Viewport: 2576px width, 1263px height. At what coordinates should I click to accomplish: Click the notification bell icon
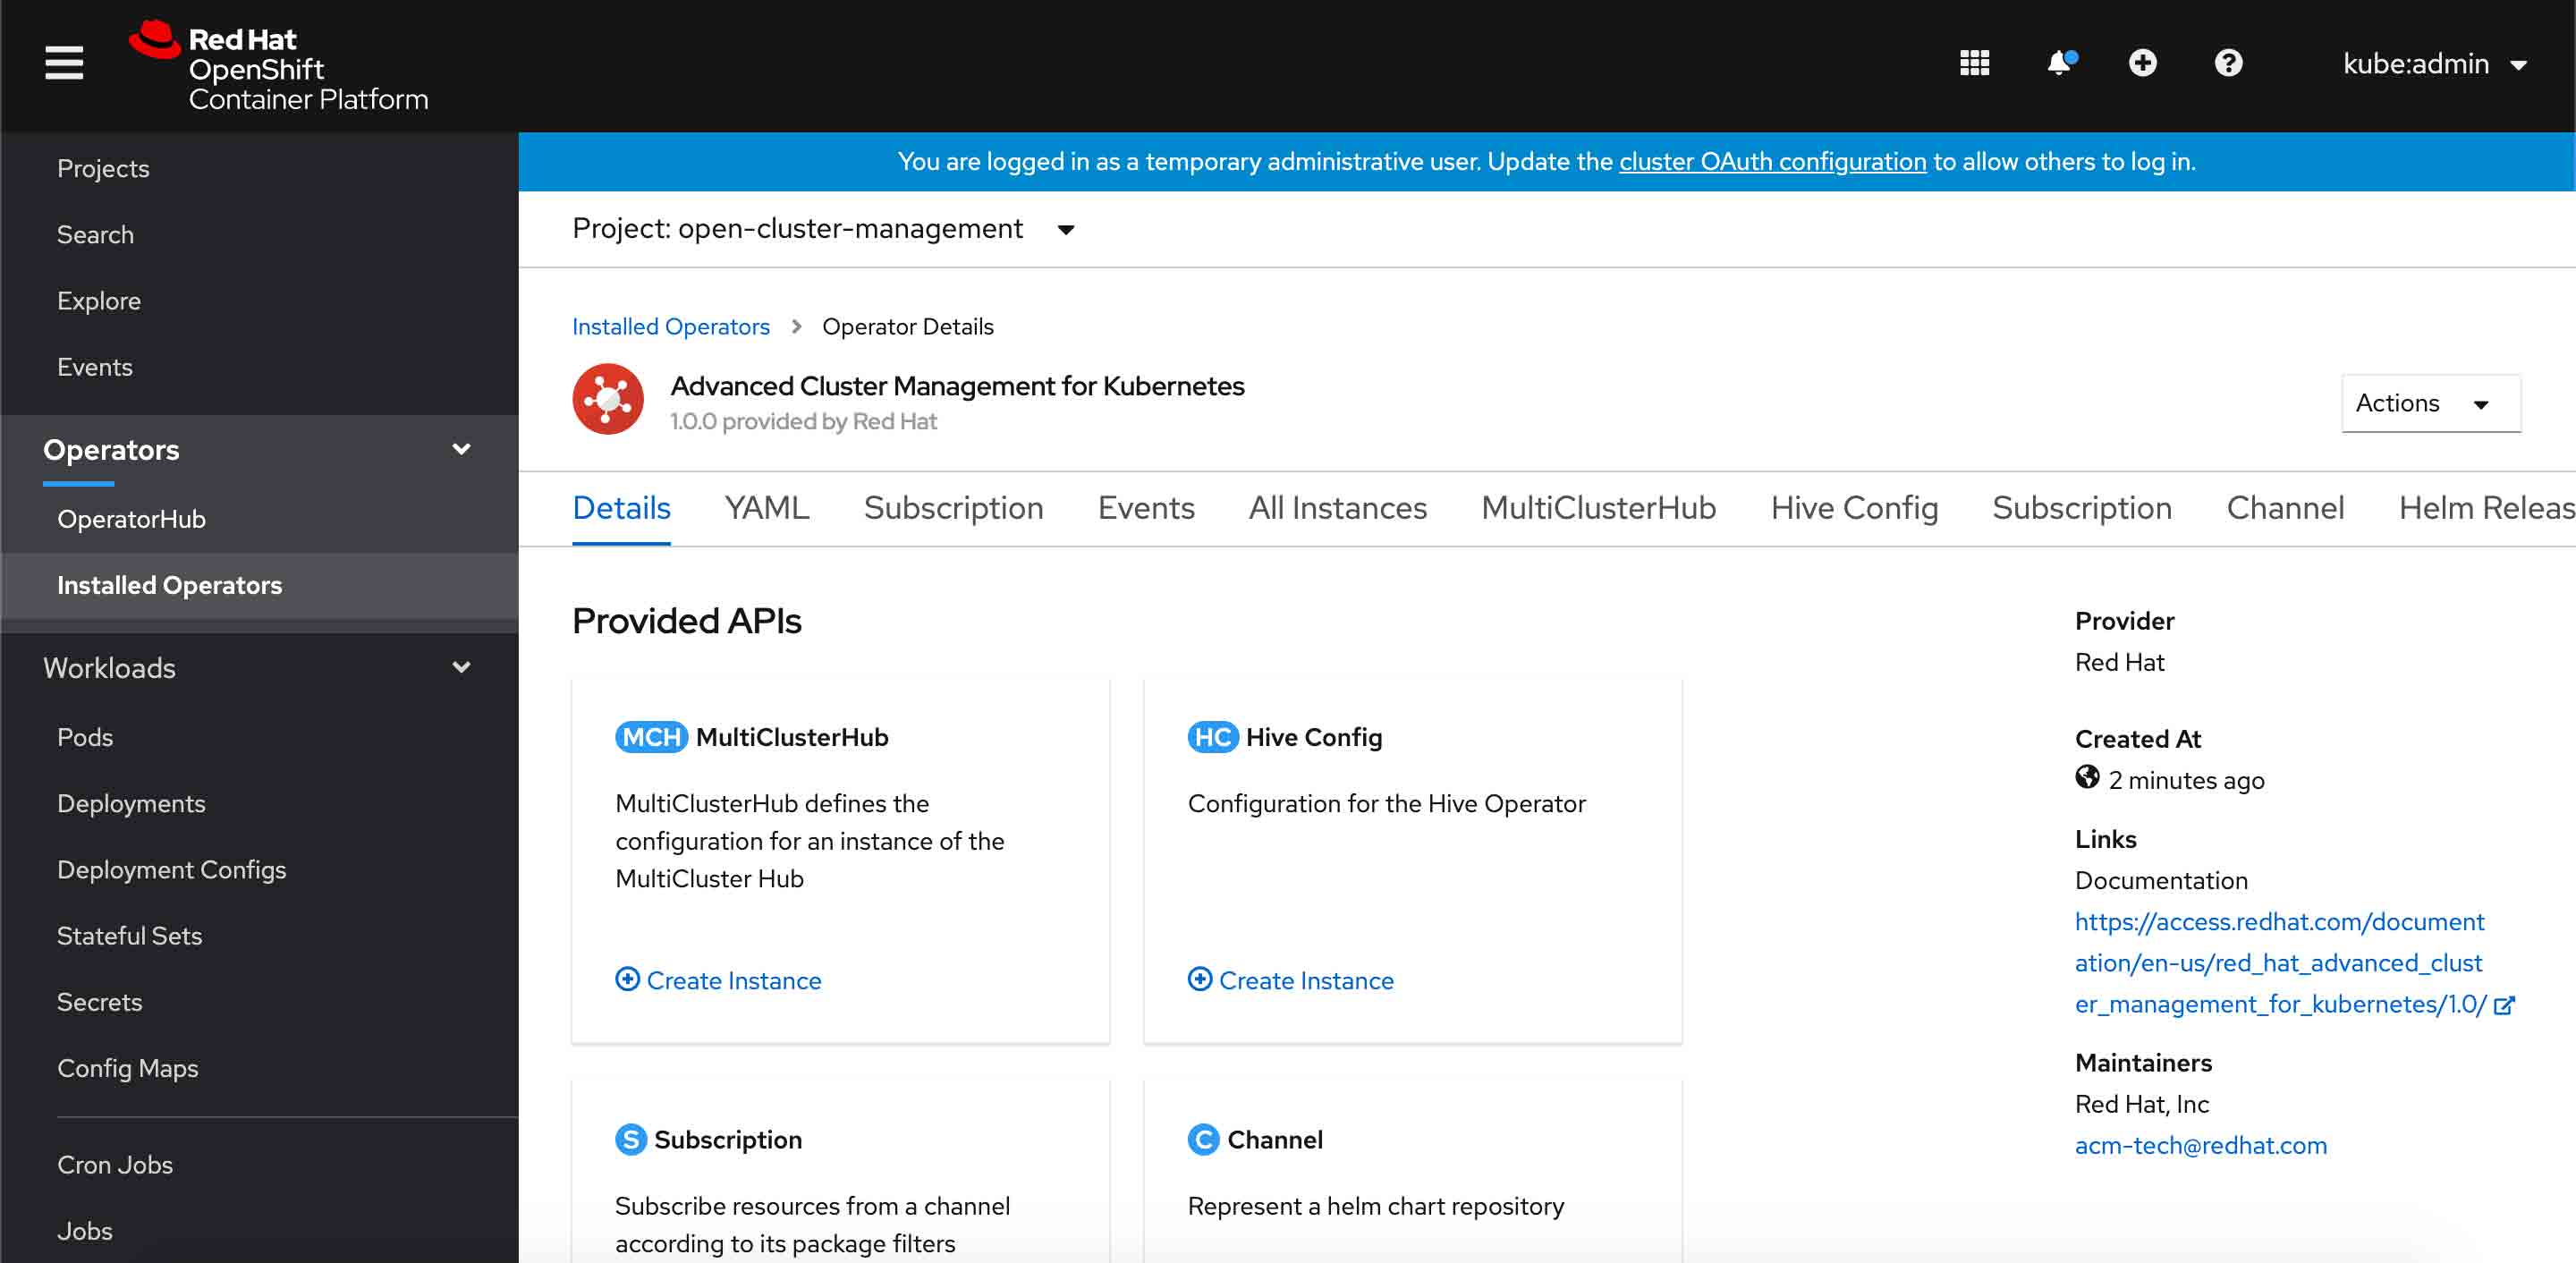click(x=2058, y=63)
